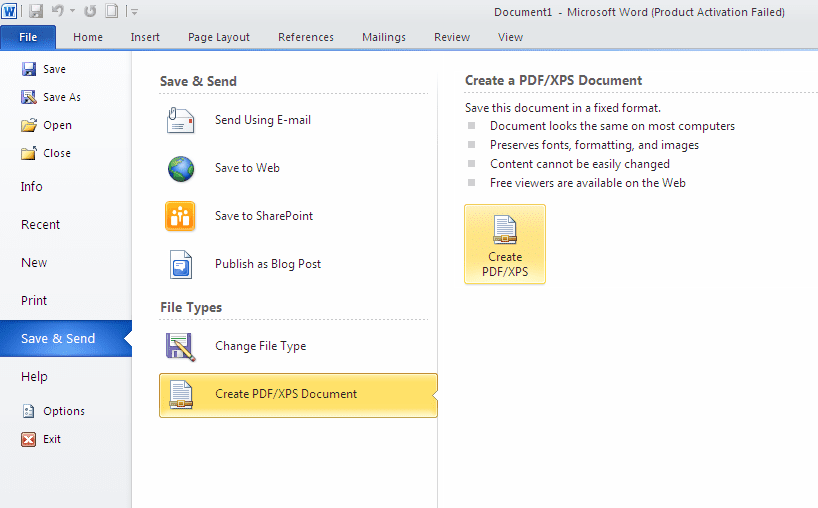The image size is (818, 508).
Task: Click the Save icon in Quick Access Toolbar
Action: pyautogui.click(x=35, y=11)
